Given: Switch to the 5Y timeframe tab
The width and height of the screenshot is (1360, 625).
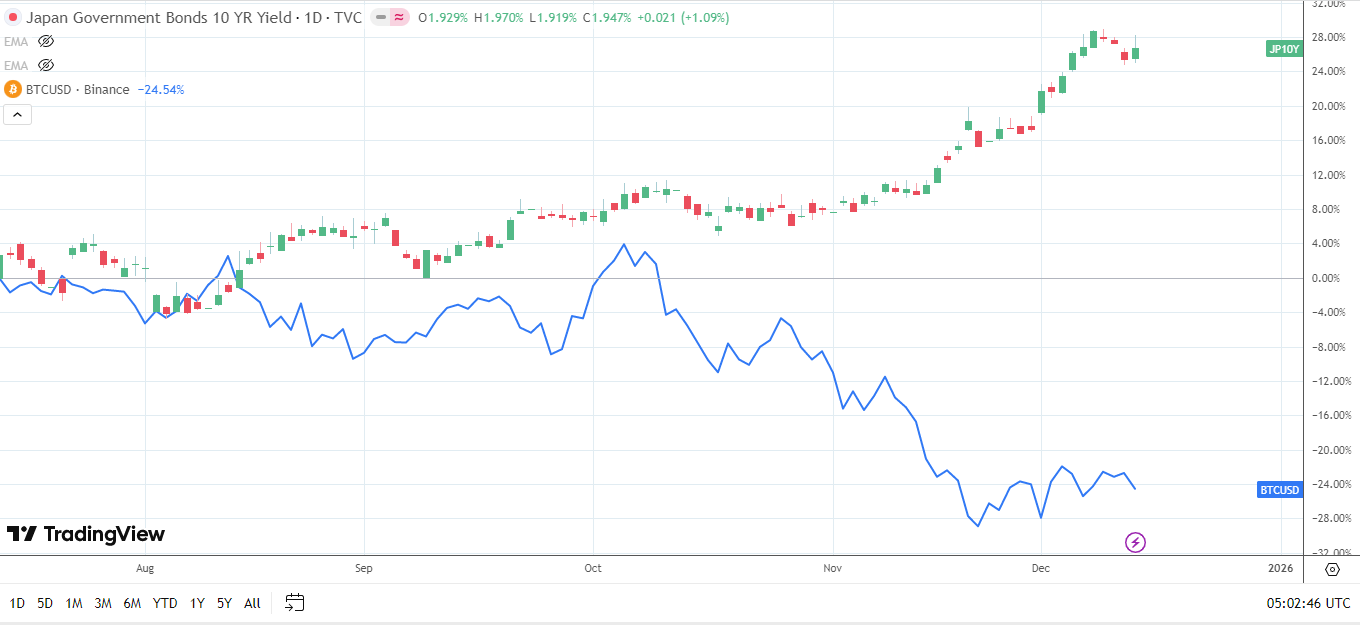Looking at the screenshot, I should click(223, 603).
